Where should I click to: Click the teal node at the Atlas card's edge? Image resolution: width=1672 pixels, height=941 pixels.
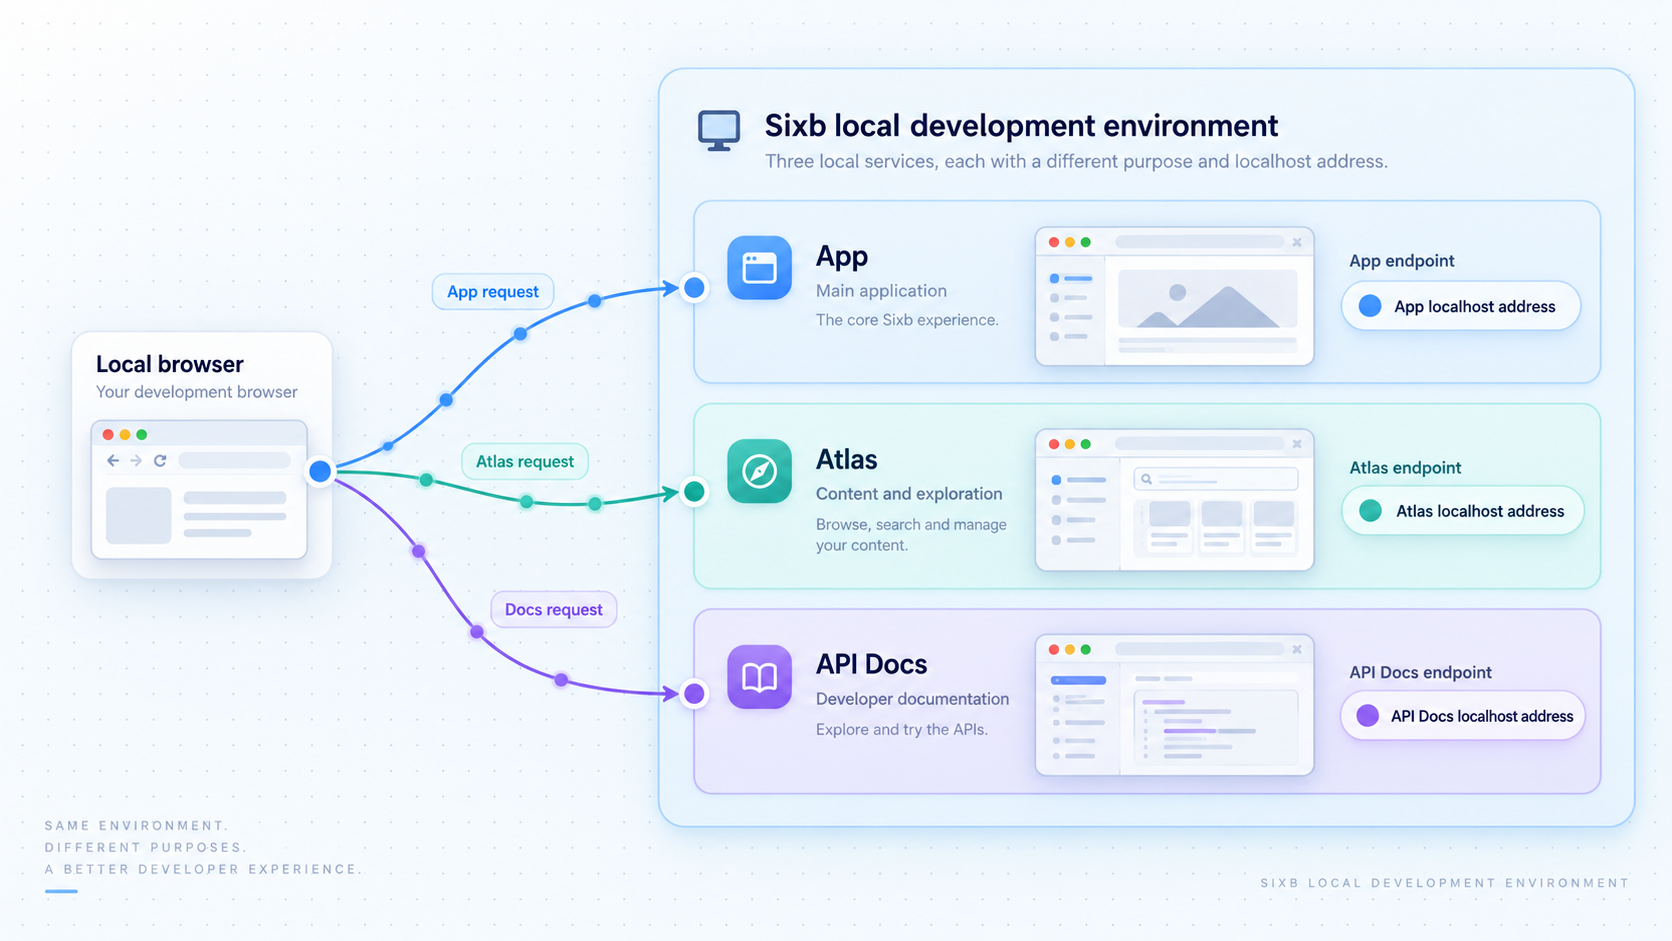tap(694, 491)
